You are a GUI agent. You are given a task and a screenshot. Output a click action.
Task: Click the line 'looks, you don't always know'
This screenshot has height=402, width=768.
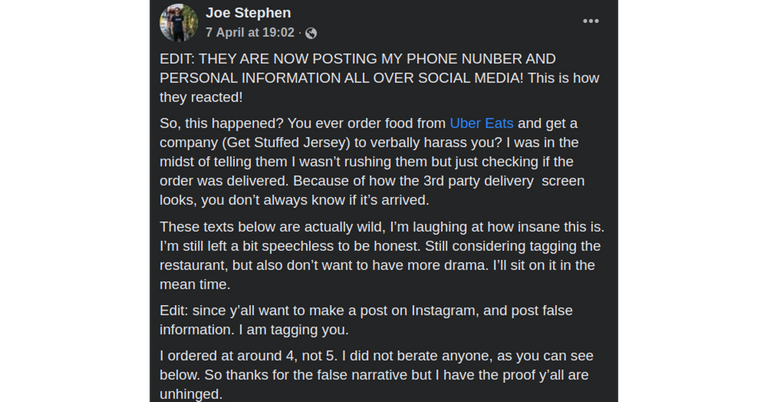[294, 200]
